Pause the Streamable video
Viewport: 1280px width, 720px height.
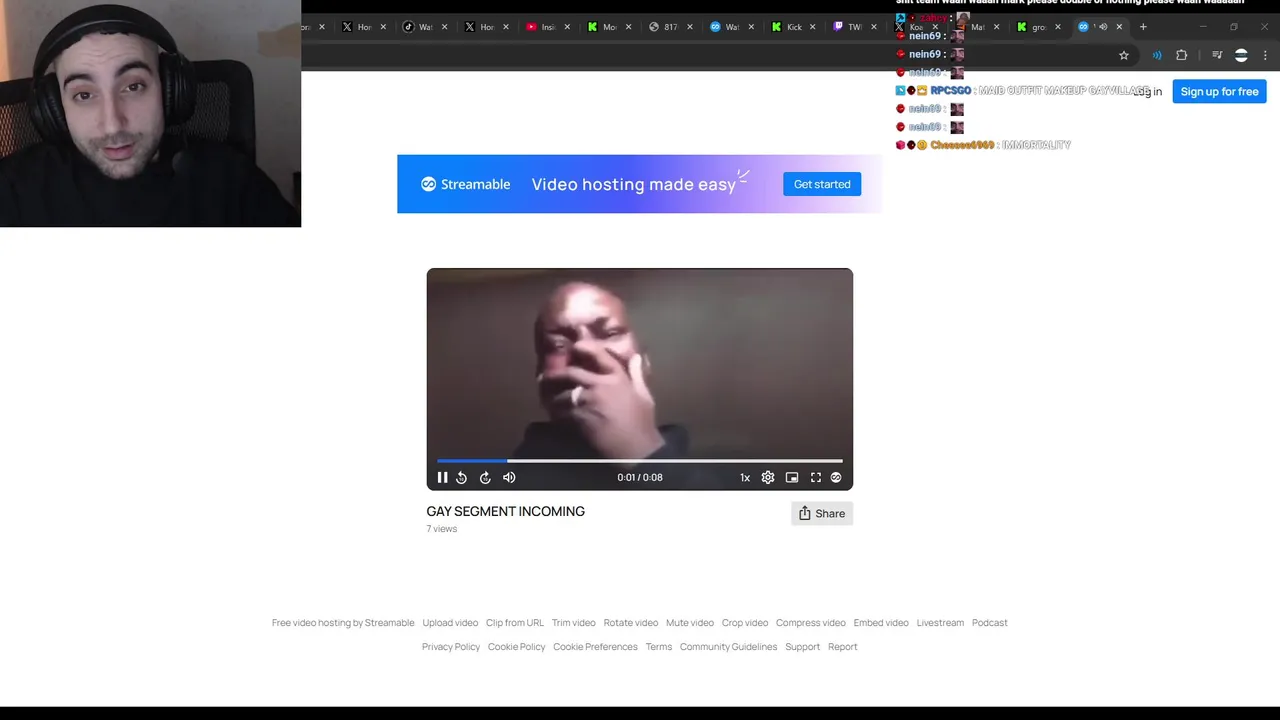[x=442, y=478]
